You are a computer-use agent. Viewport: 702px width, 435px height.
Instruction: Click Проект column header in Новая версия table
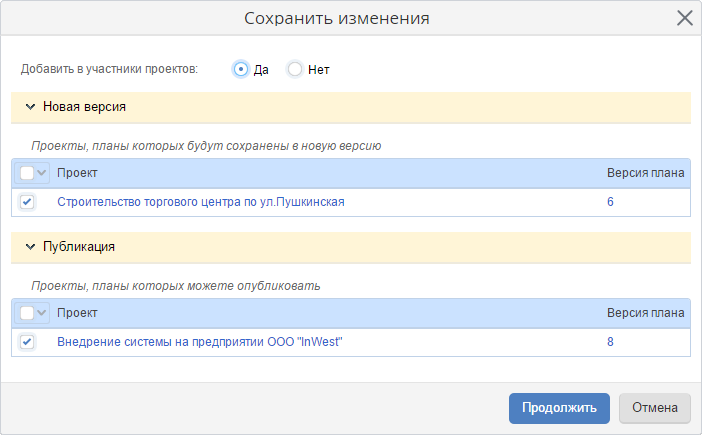tap(77, 173)
